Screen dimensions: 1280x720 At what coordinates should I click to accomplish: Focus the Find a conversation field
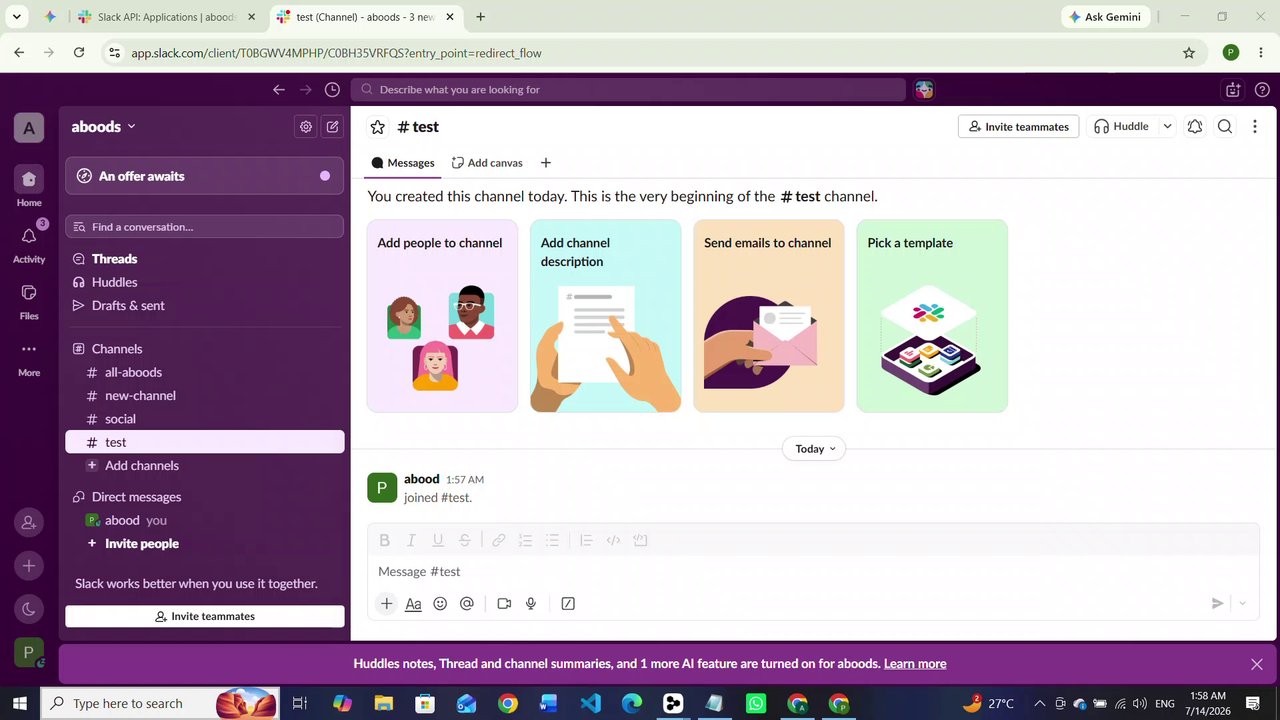click(204, 227)
